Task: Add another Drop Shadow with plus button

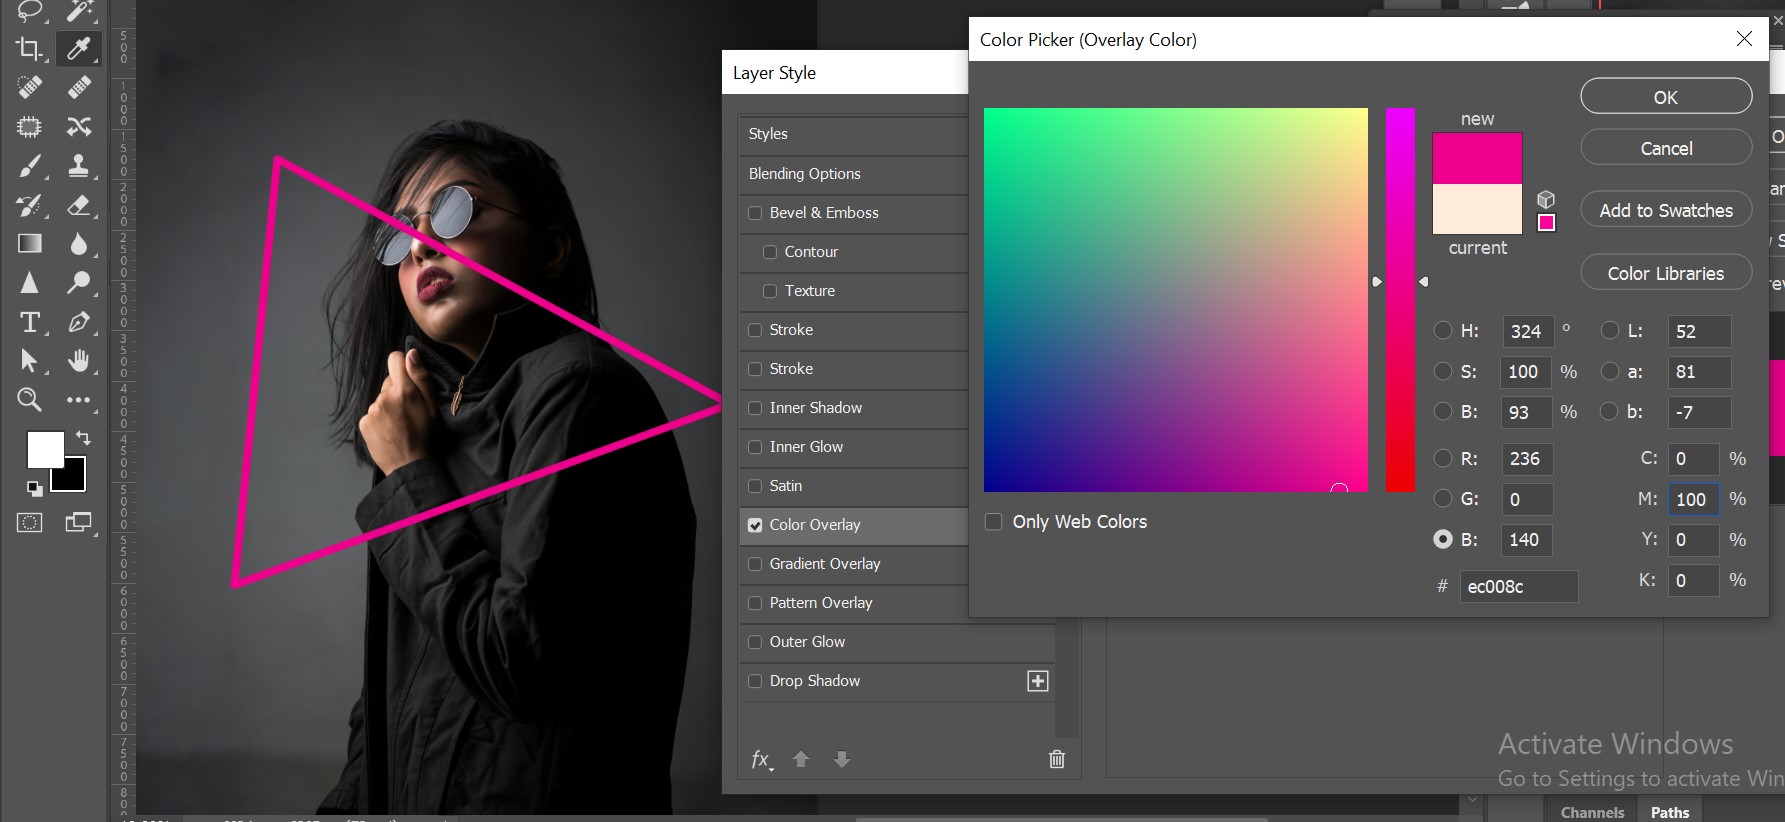Action: point(1038,681)
